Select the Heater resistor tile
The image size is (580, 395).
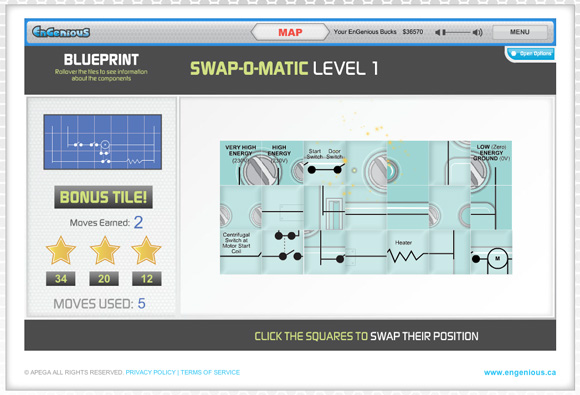click(408, 252)
